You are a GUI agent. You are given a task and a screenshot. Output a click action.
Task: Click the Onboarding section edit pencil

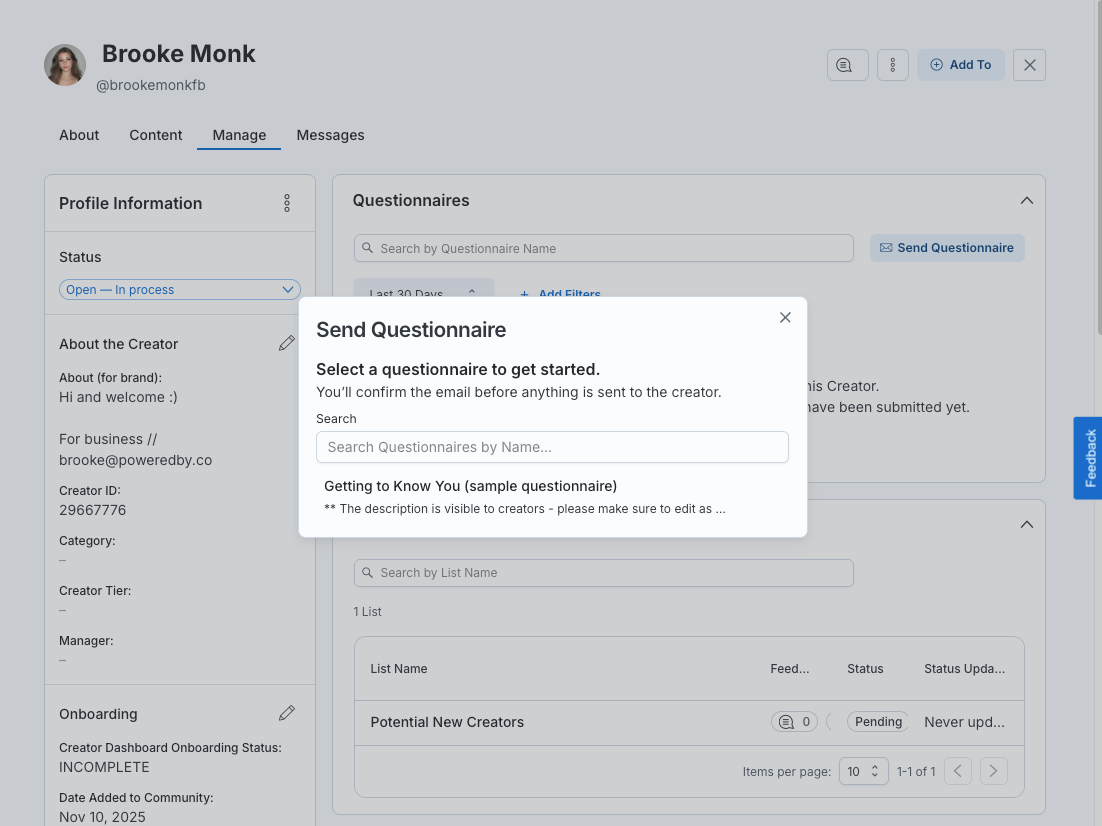[x=287, y=713]
